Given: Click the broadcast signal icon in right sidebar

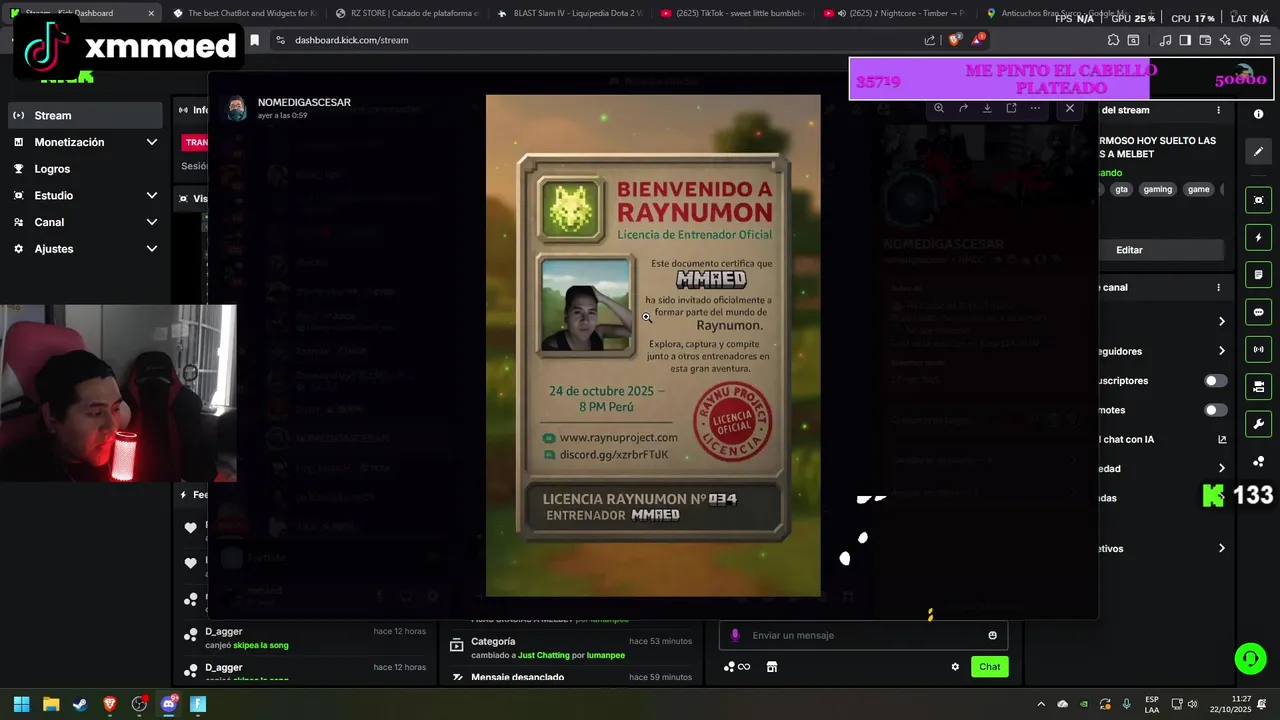Looking at the screenshot, I should point(1258,349).
